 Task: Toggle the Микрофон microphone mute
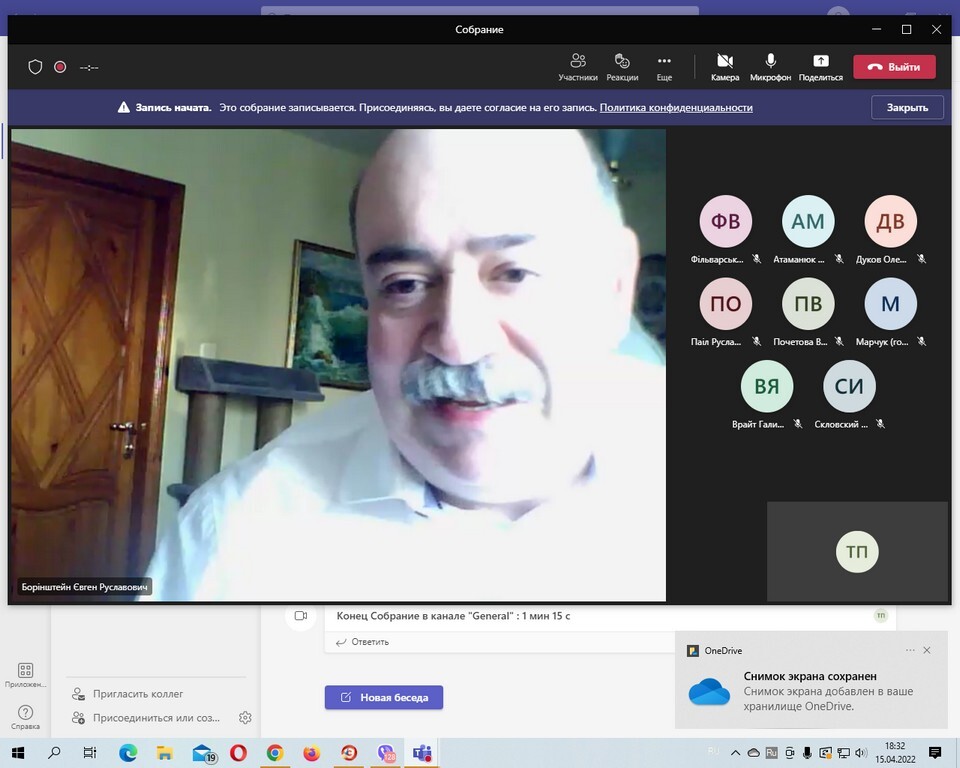click(x=770, y=66)
